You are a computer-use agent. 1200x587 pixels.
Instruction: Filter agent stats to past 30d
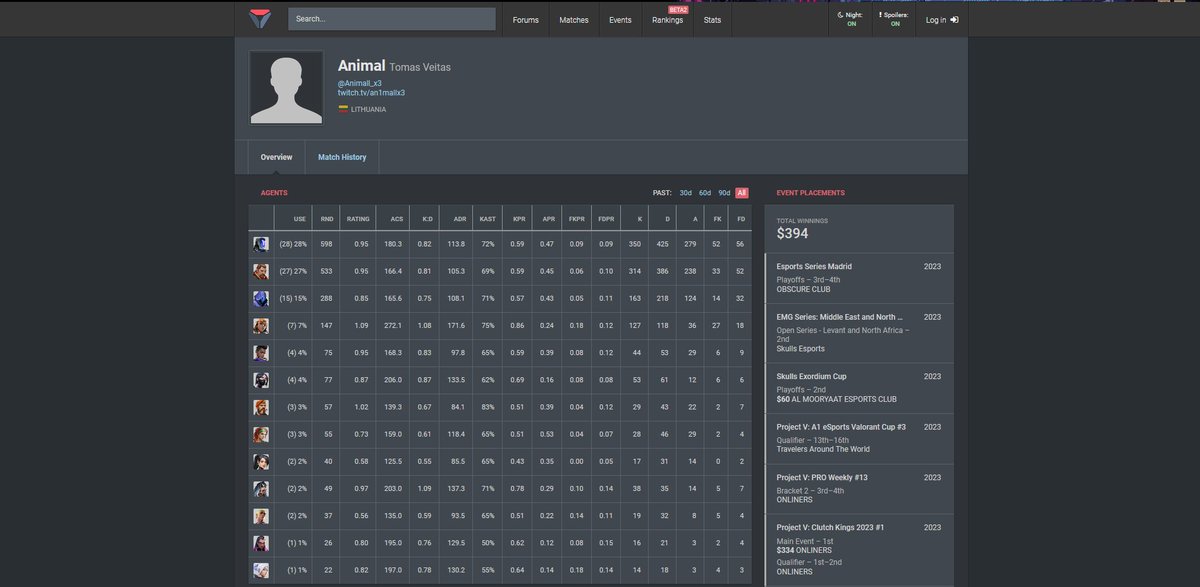pos(686,192)
